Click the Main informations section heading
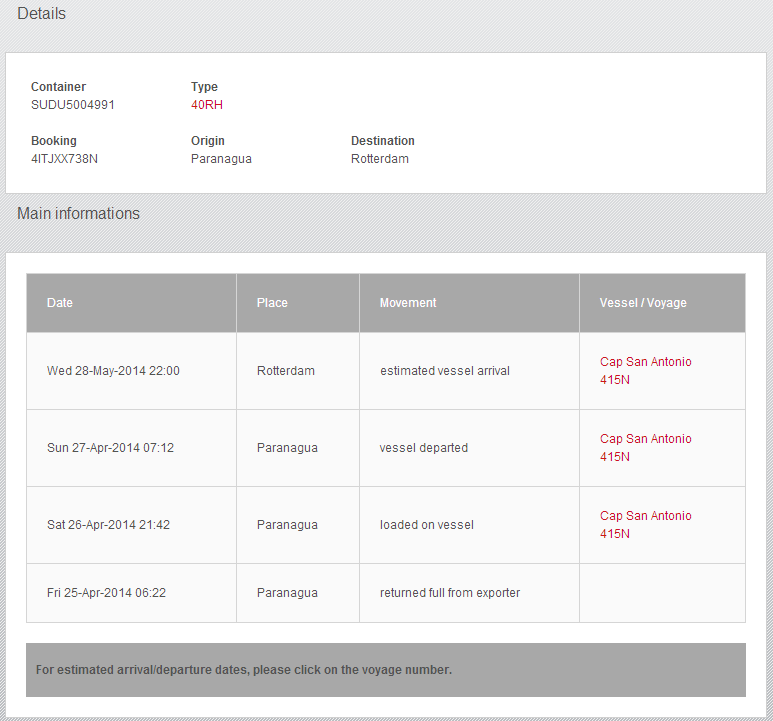Image resolution: width=773 pixels, height=721 pixels. tap(78, 213)
